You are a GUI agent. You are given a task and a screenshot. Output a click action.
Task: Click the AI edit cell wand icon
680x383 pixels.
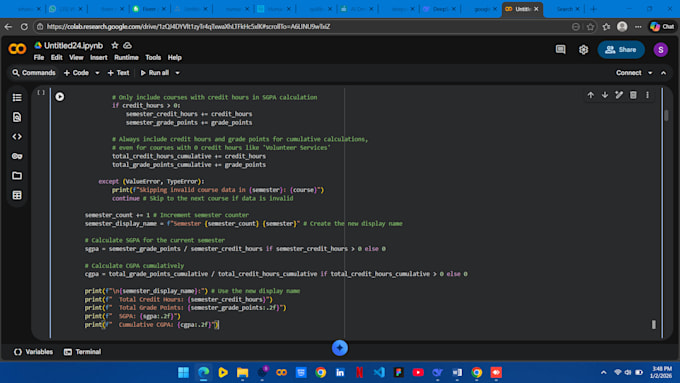[619, 95]
